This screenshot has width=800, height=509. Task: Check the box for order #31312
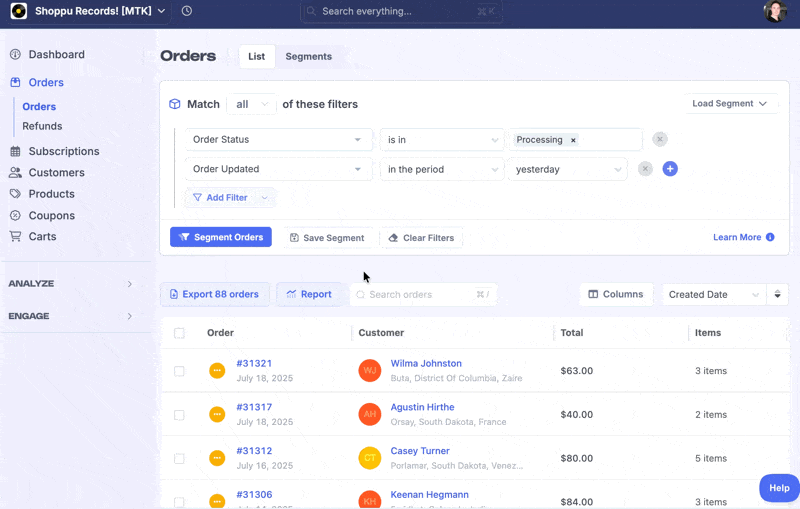click(x=179, y=459)
